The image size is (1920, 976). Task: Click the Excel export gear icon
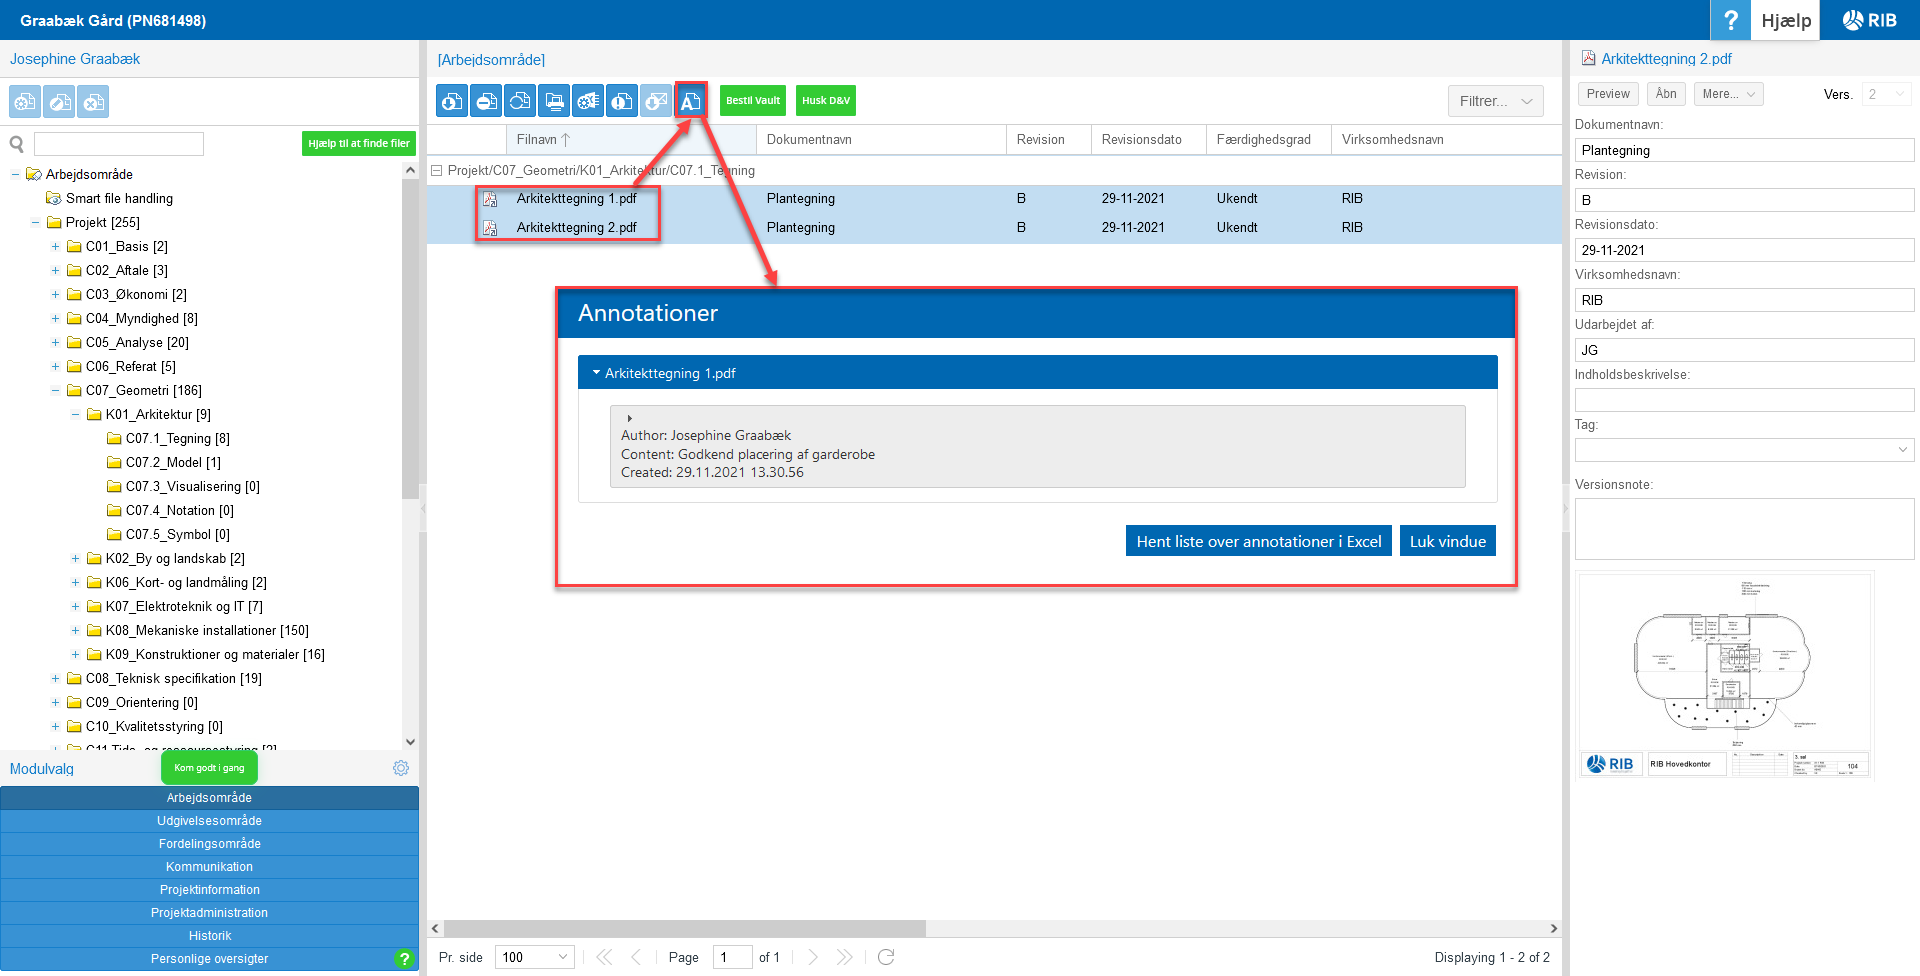click(x=588, y=101)
